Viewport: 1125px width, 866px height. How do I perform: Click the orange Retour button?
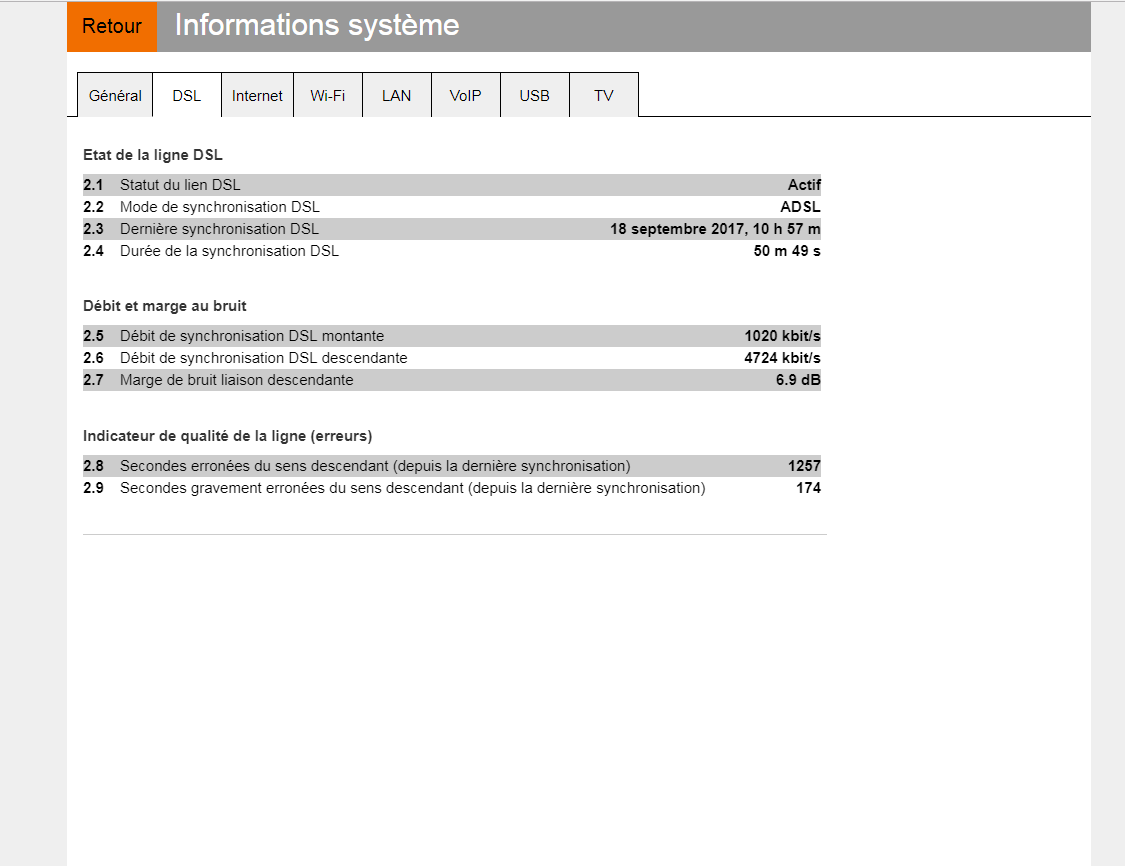pos(111,26)
